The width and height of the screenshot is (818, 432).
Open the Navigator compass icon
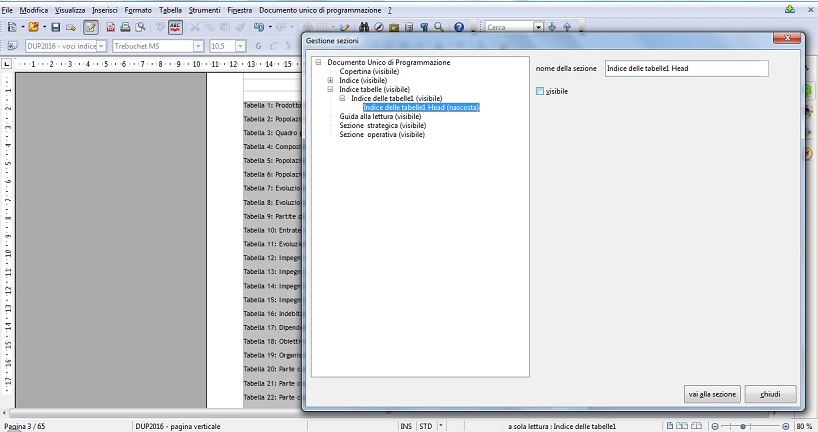click(x=380, y=27)
